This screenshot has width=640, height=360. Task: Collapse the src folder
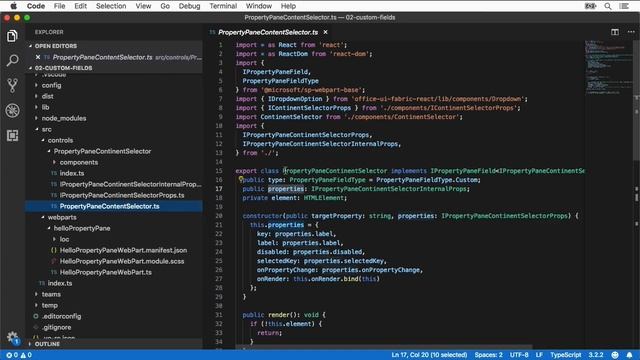[47, 129]
